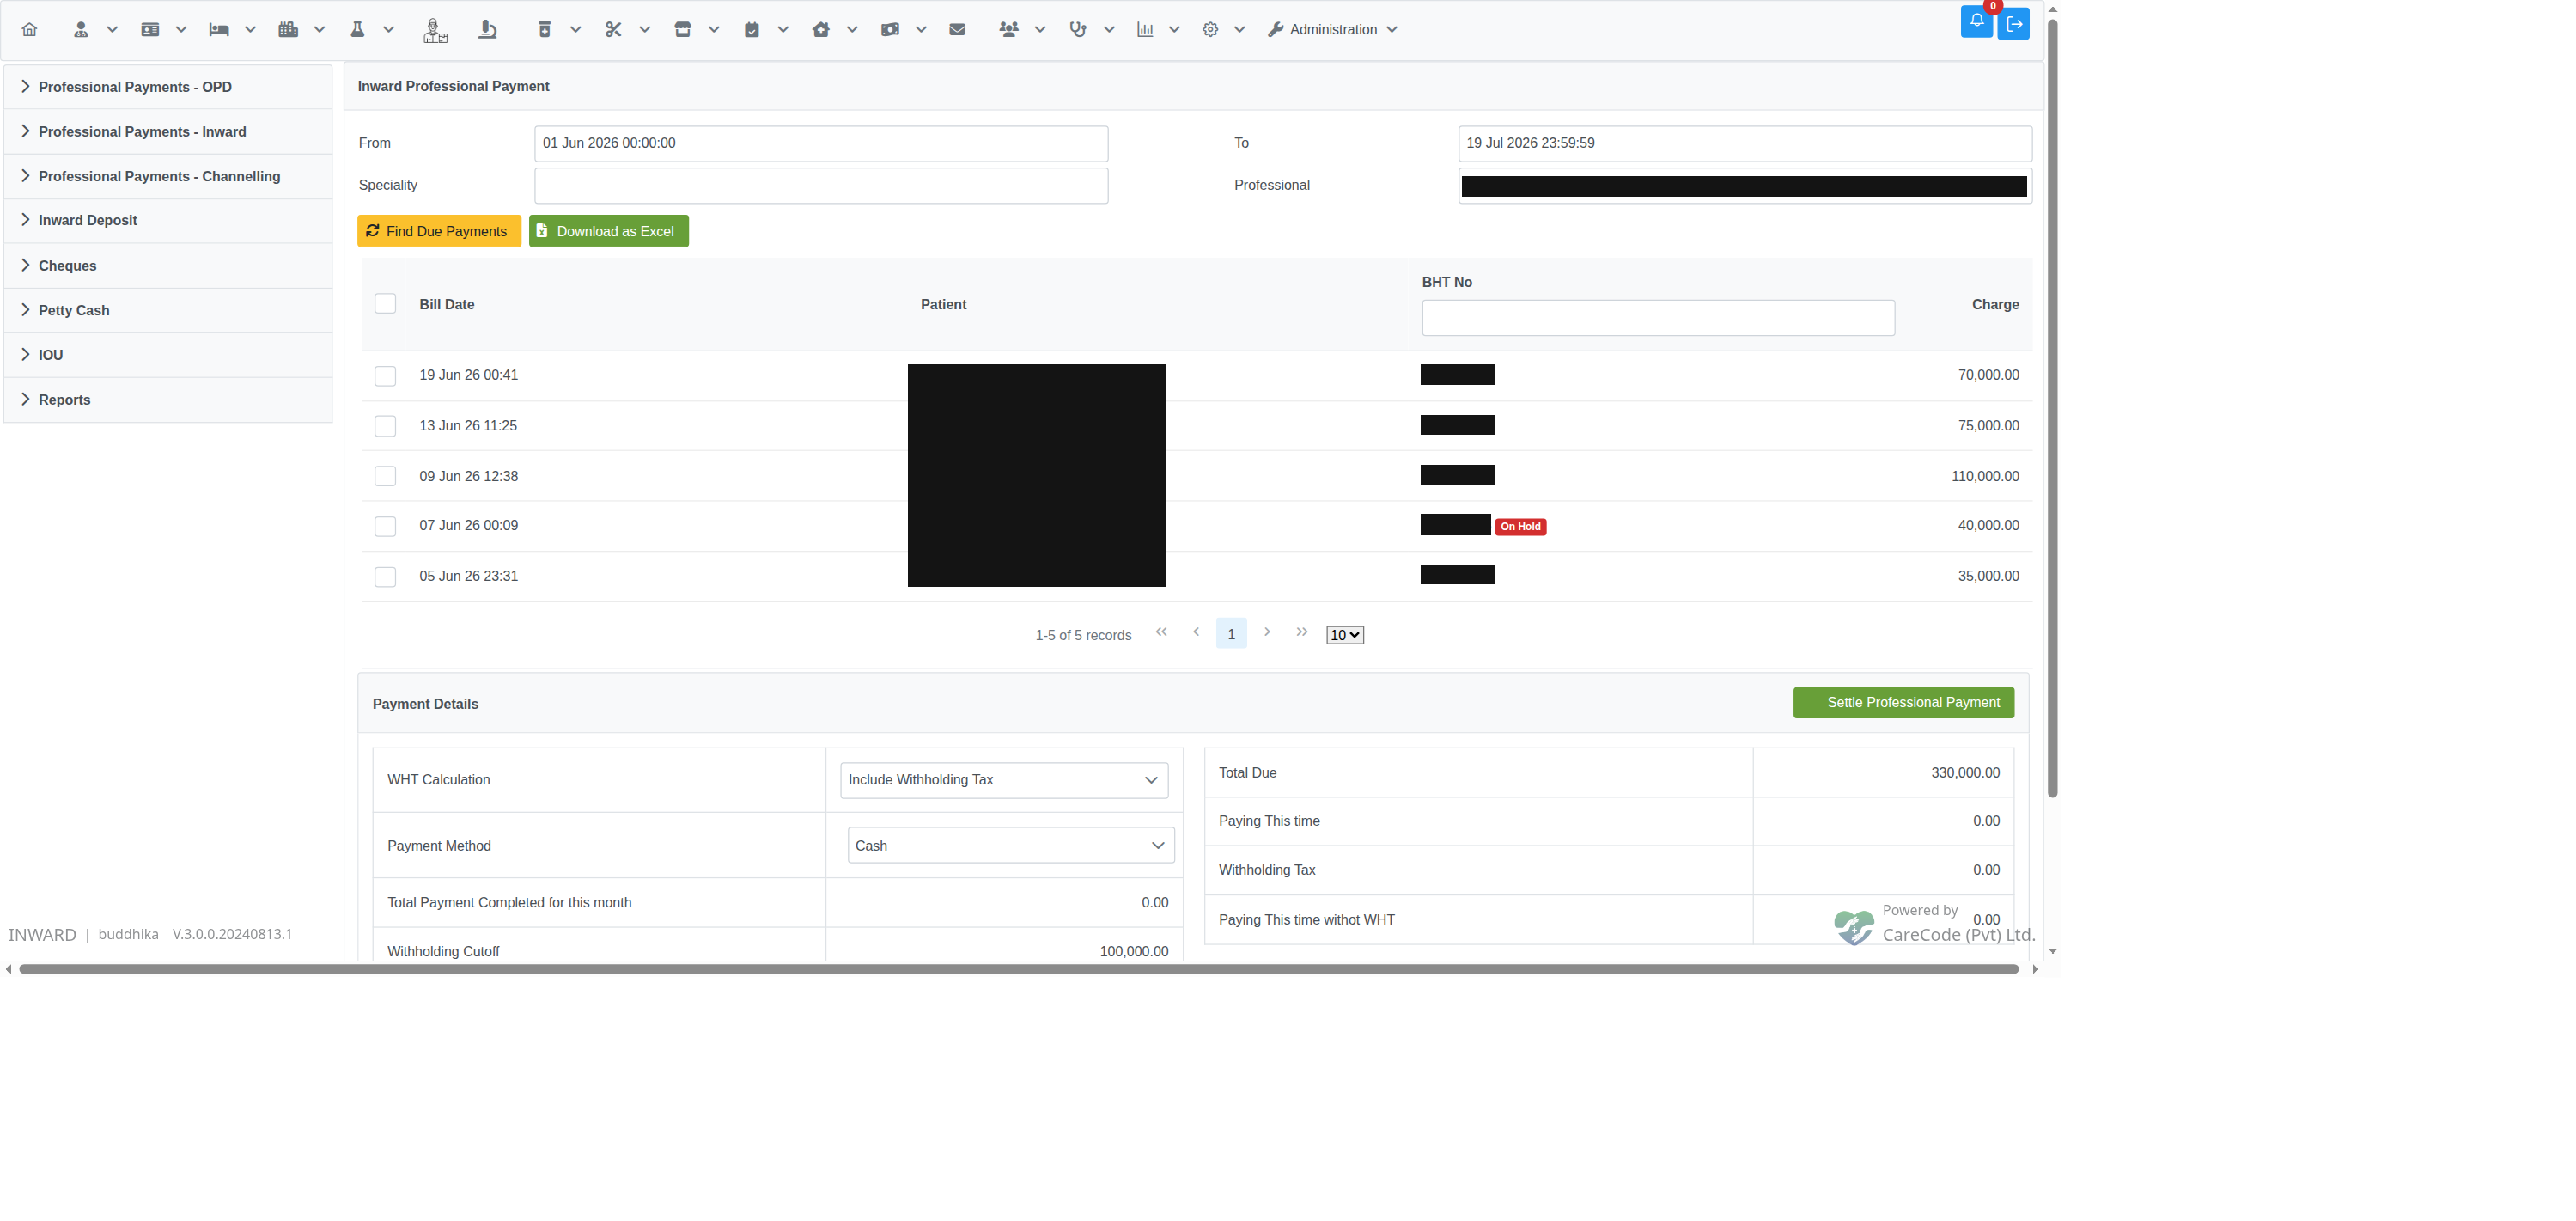Check the 13 Jun 26 11:25 row

[385, 426]
